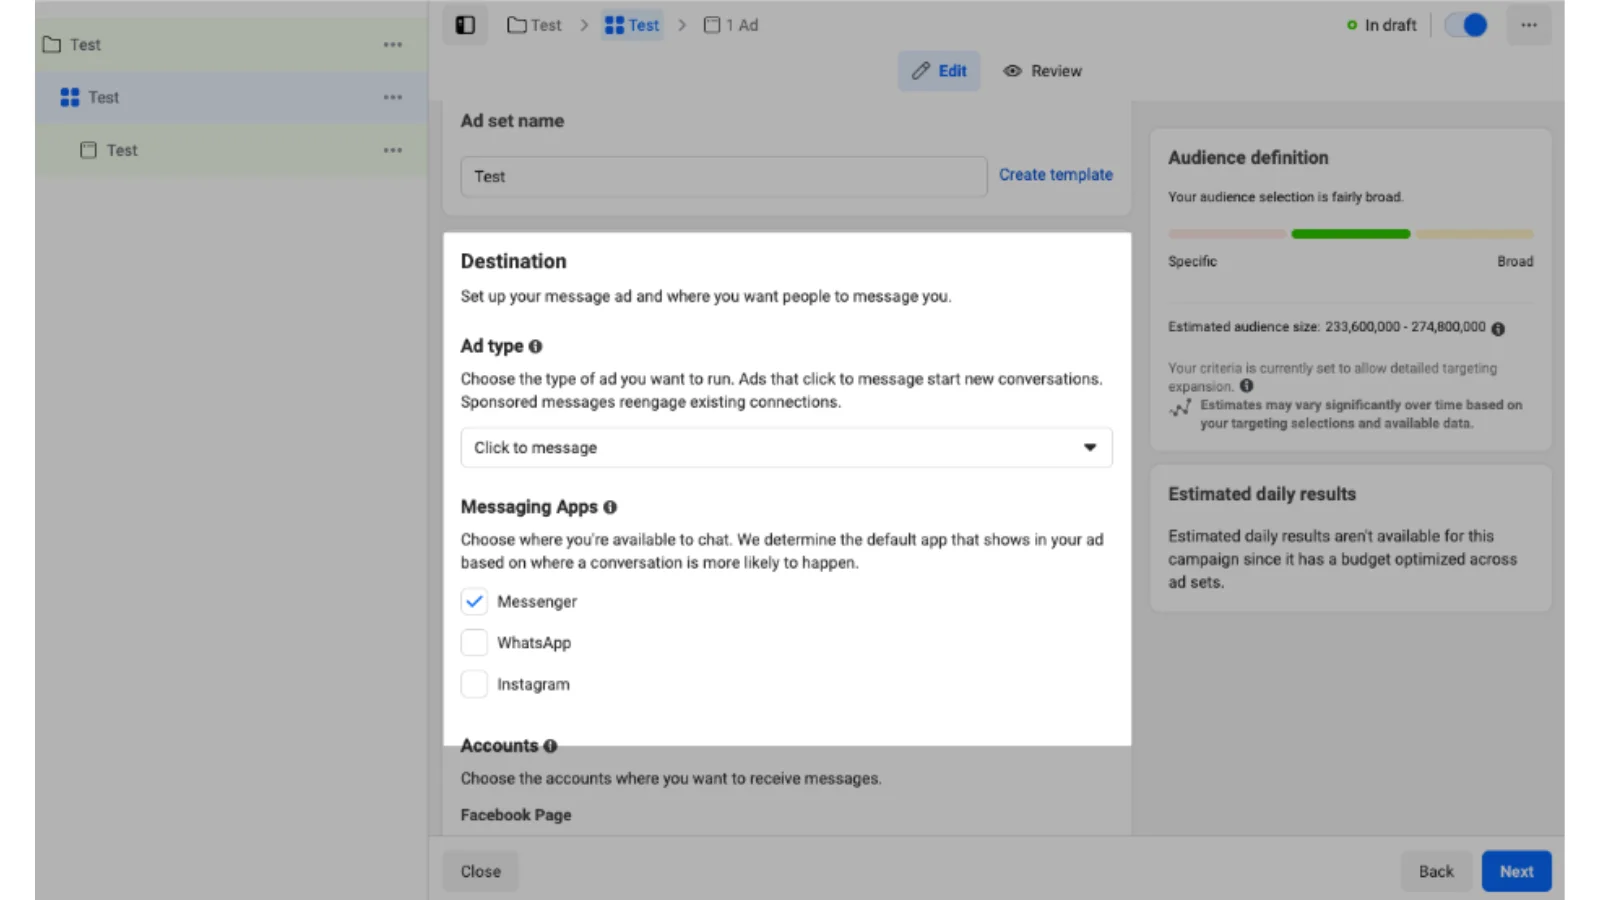The image size is (1600, 900).
Task: Go to 1 Ad breadcrumb
Action: click(731, 25)
